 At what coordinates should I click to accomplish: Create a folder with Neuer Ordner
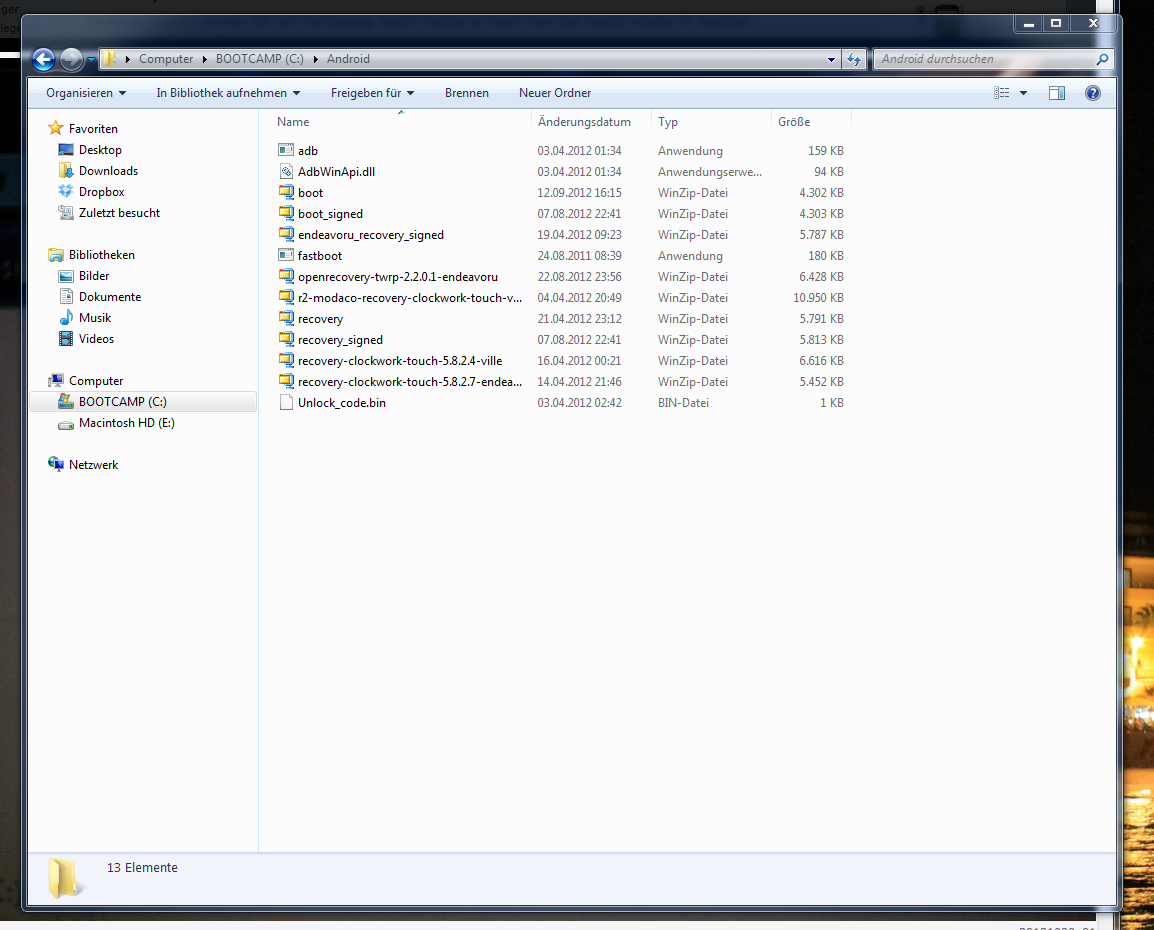click(x=555, y=93)
